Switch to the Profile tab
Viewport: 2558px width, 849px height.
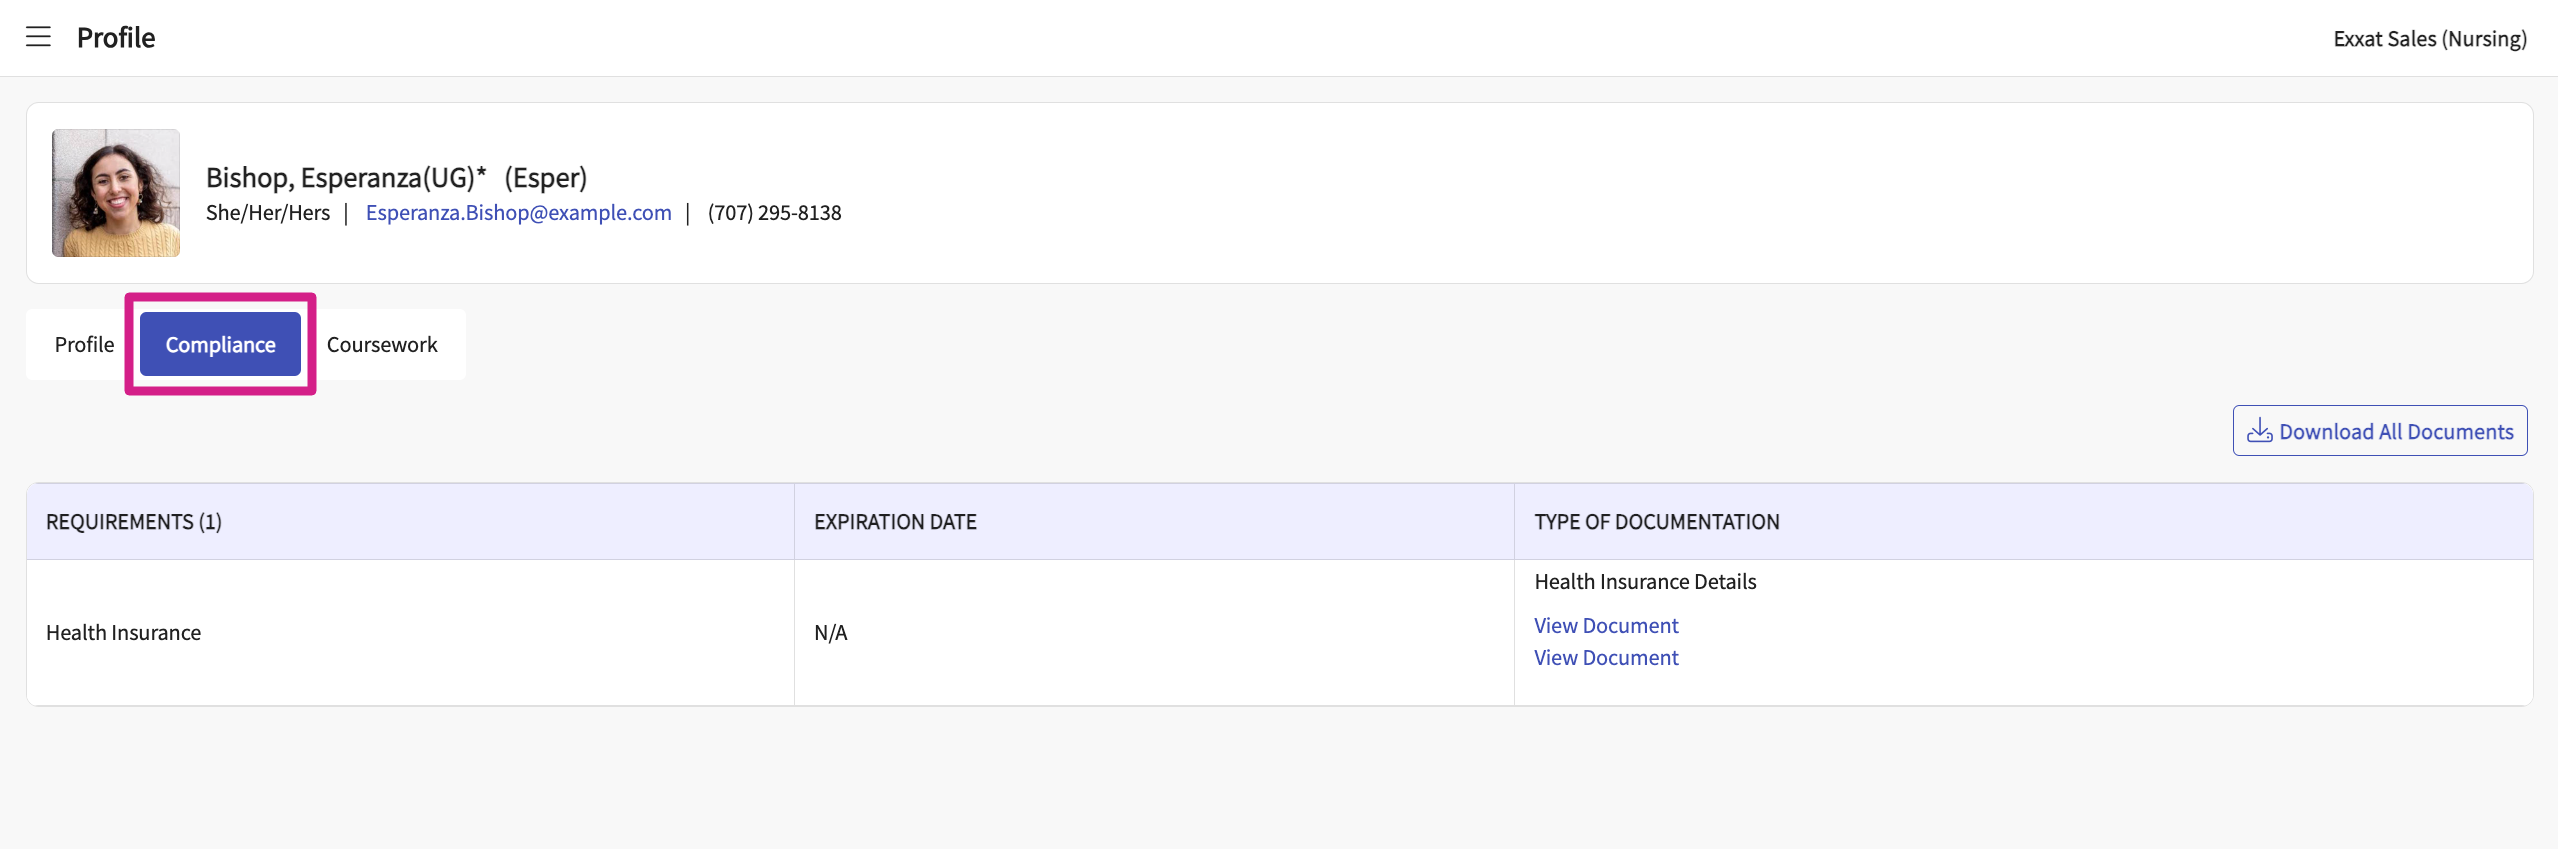point(84,345)
